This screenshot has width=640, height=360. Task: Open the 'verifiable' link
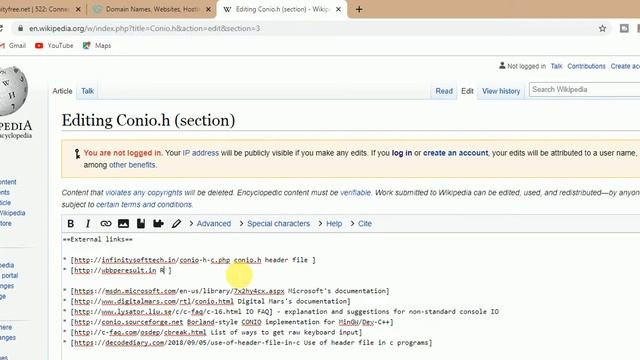click(x=355, y=193)
